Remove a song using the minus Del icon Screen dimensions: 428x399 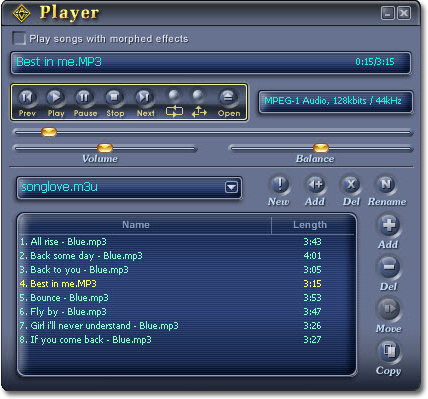pos(389,267)
